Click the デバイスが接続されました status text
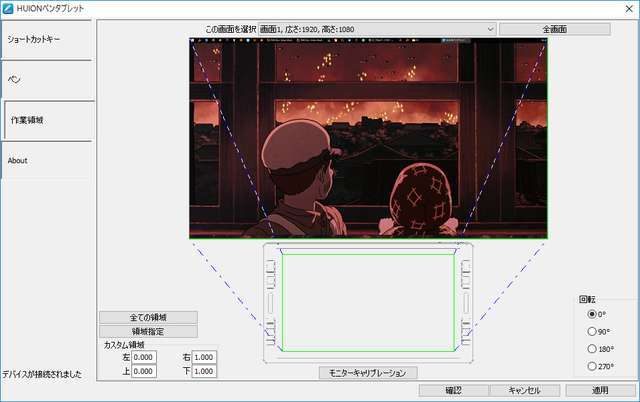 (x=42, y=374)
